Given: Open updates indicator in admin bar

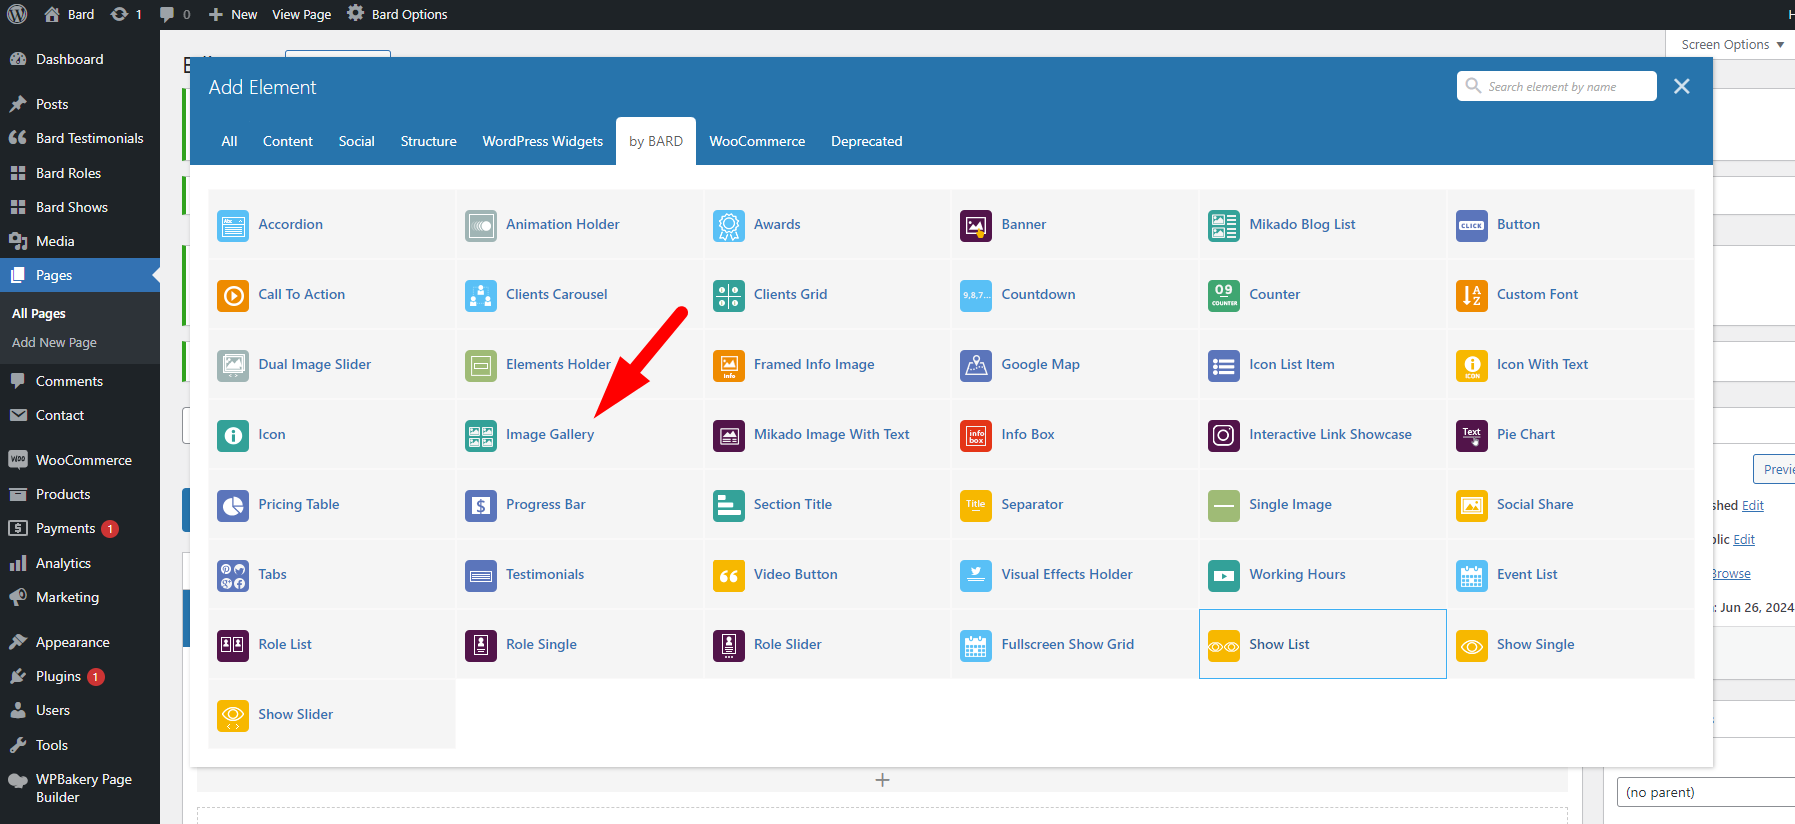Looking at the screenshot, I should [126, 14].
